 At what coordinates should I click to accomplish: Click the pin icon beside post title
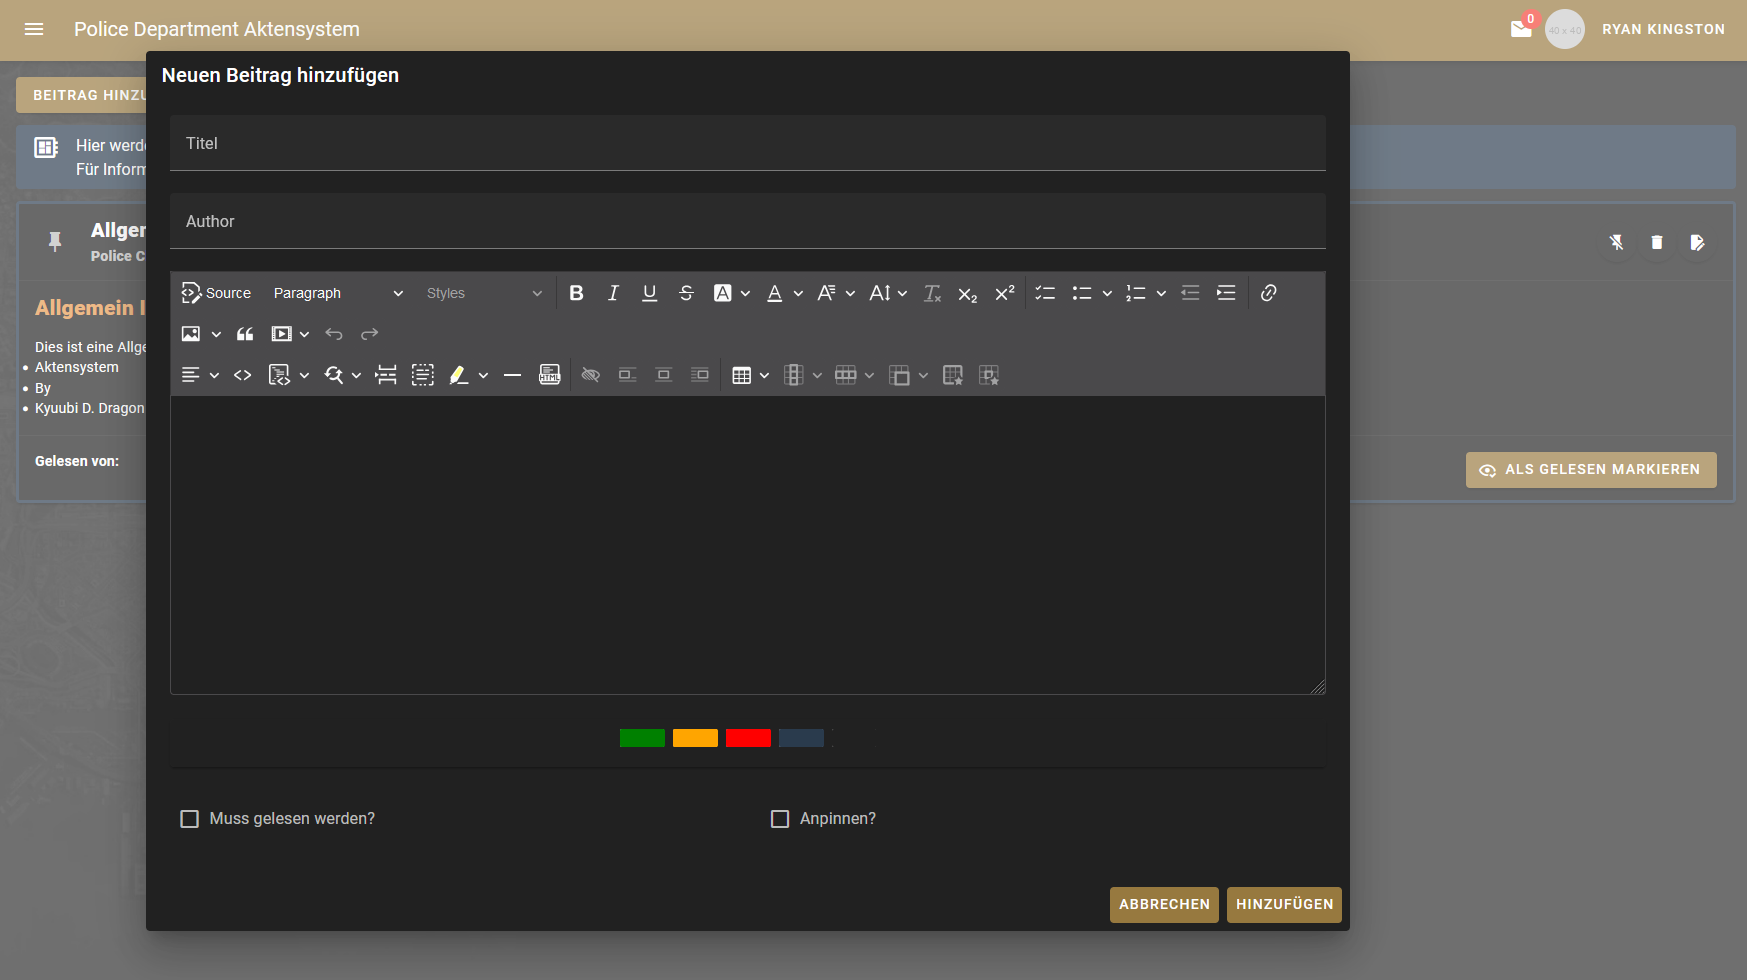[x=55, y=241]
